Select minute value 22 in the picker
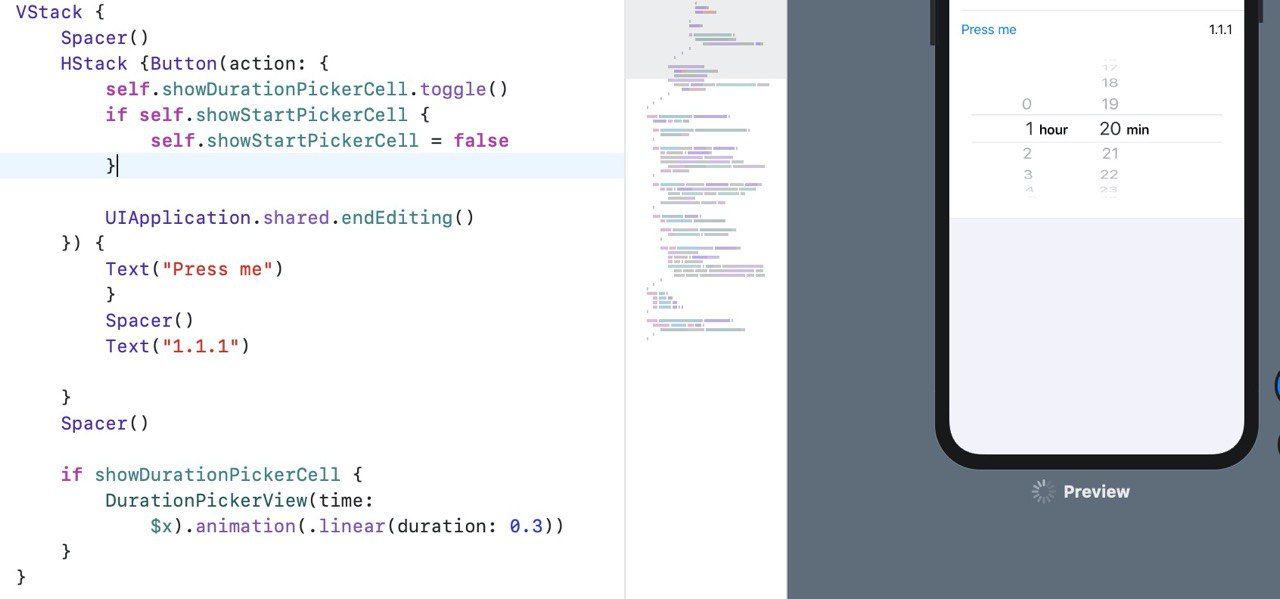This screenshot has height=599, width=1280. coord(1109,174)
